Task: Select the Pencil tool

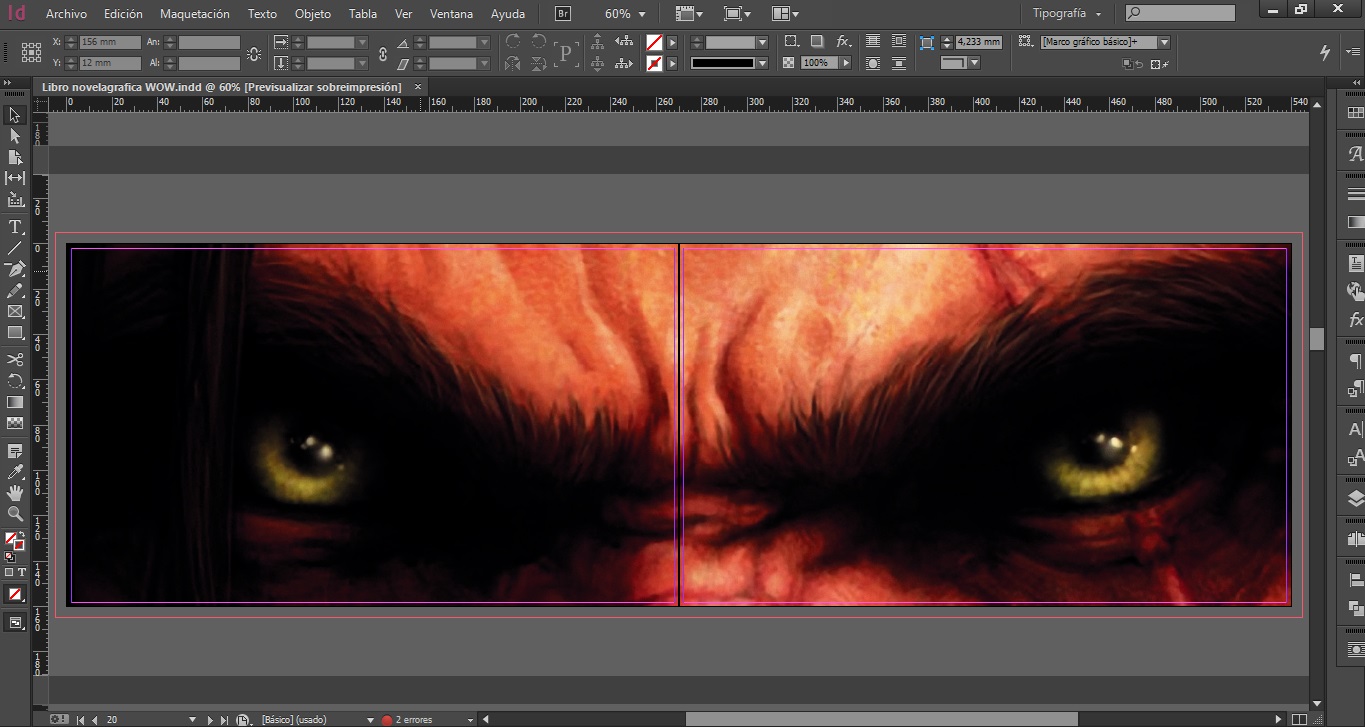Action: point(15,290)
